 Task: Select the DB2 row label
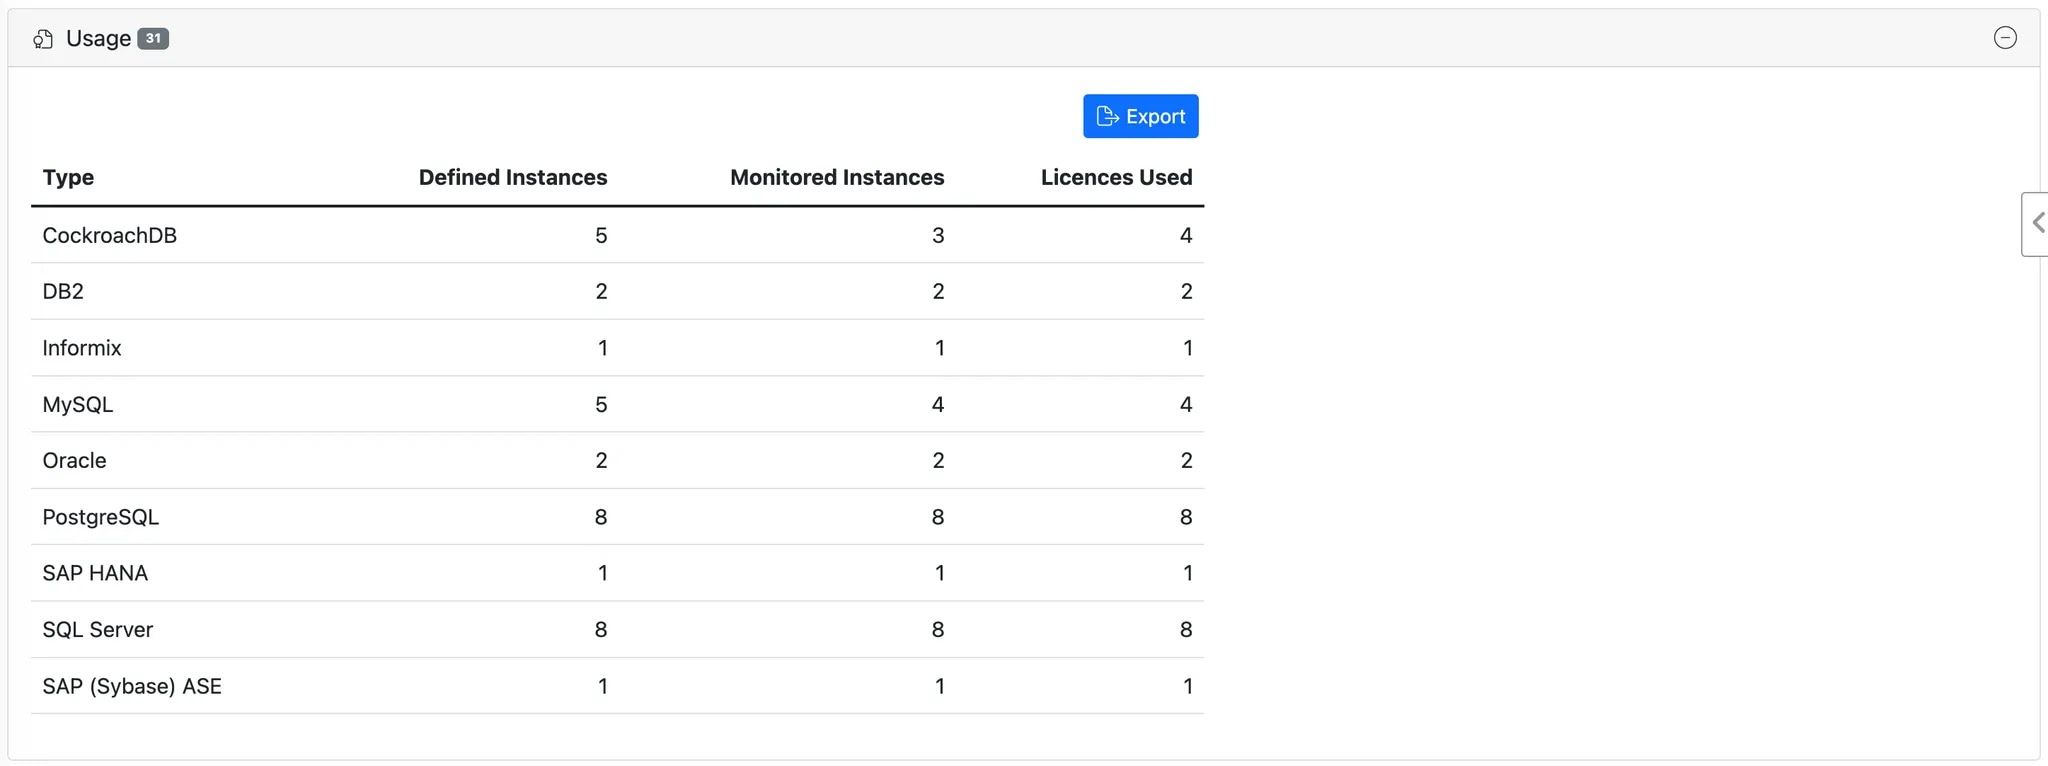coord(63,291)
